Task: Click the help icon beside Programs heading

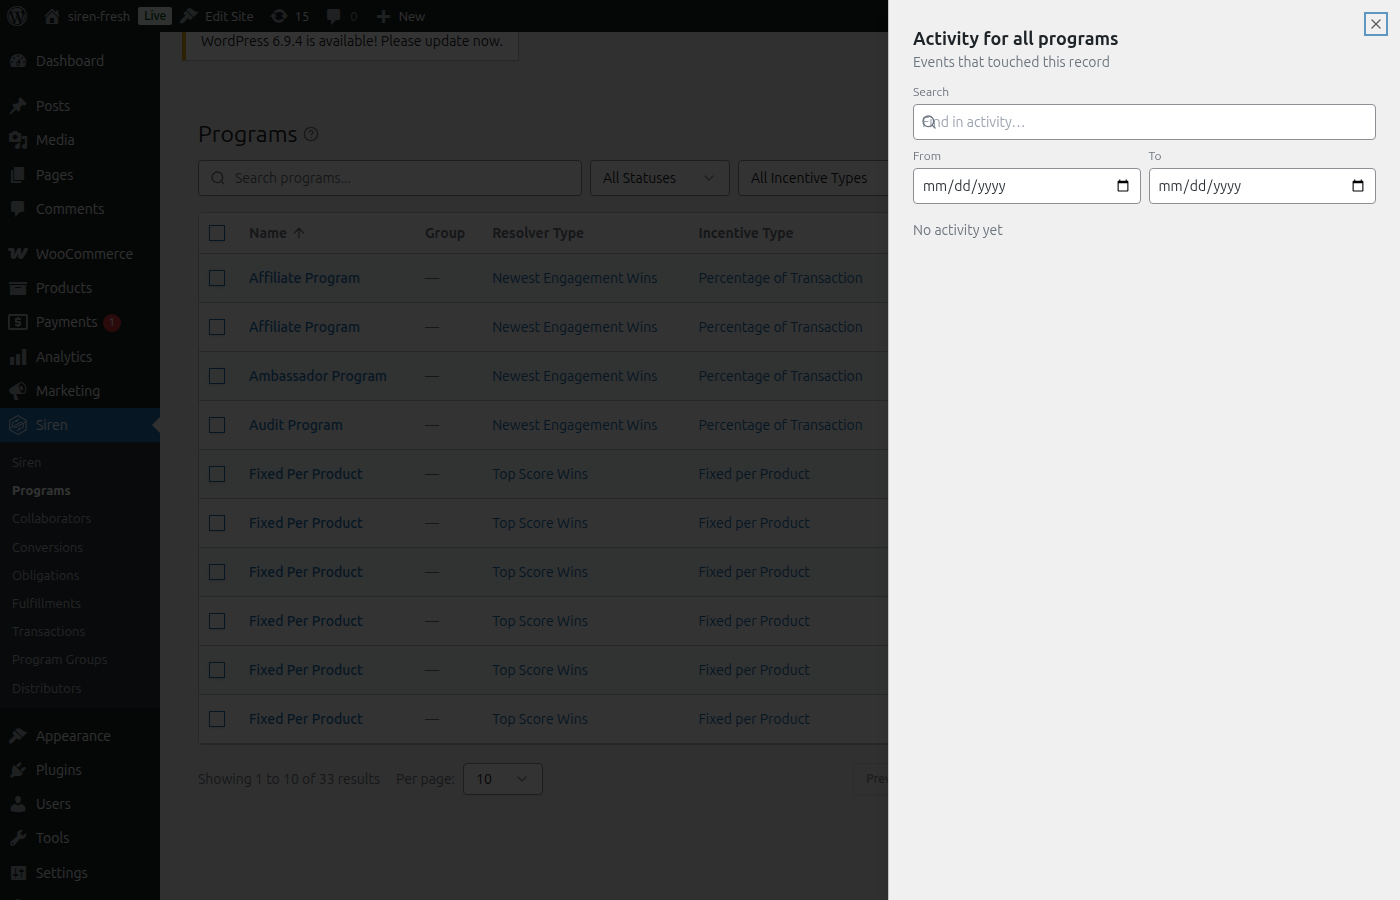Action: (x=311, y=134)
